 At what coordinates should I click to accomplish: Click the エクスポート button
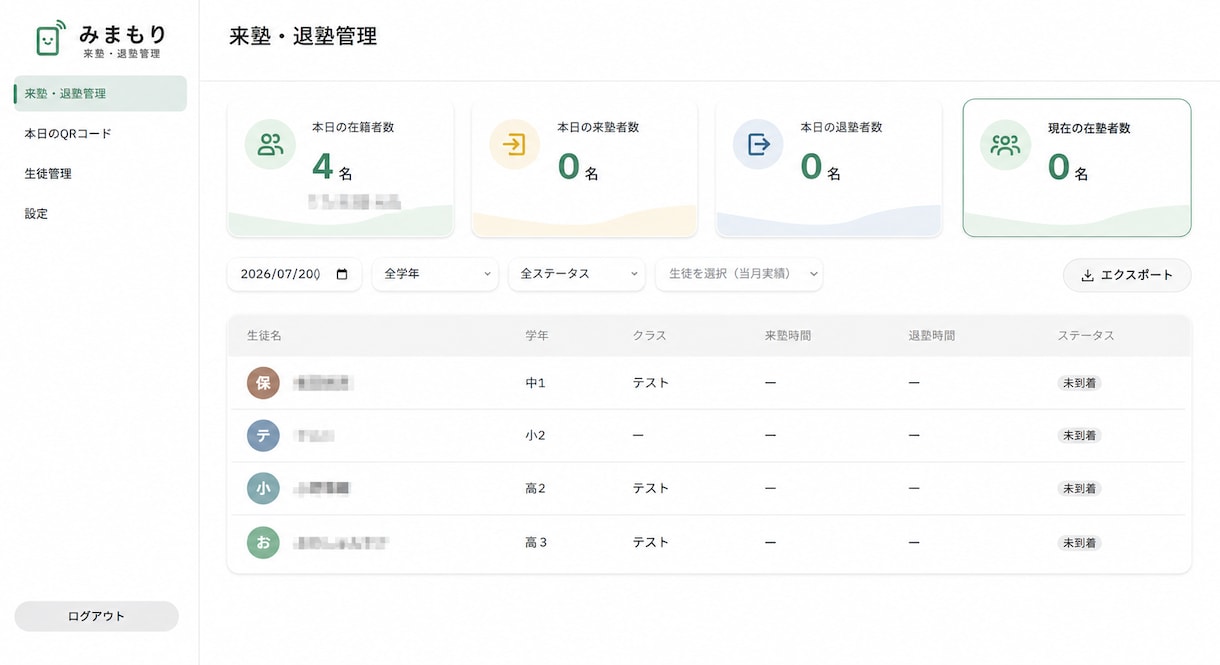pos(1127,275)
